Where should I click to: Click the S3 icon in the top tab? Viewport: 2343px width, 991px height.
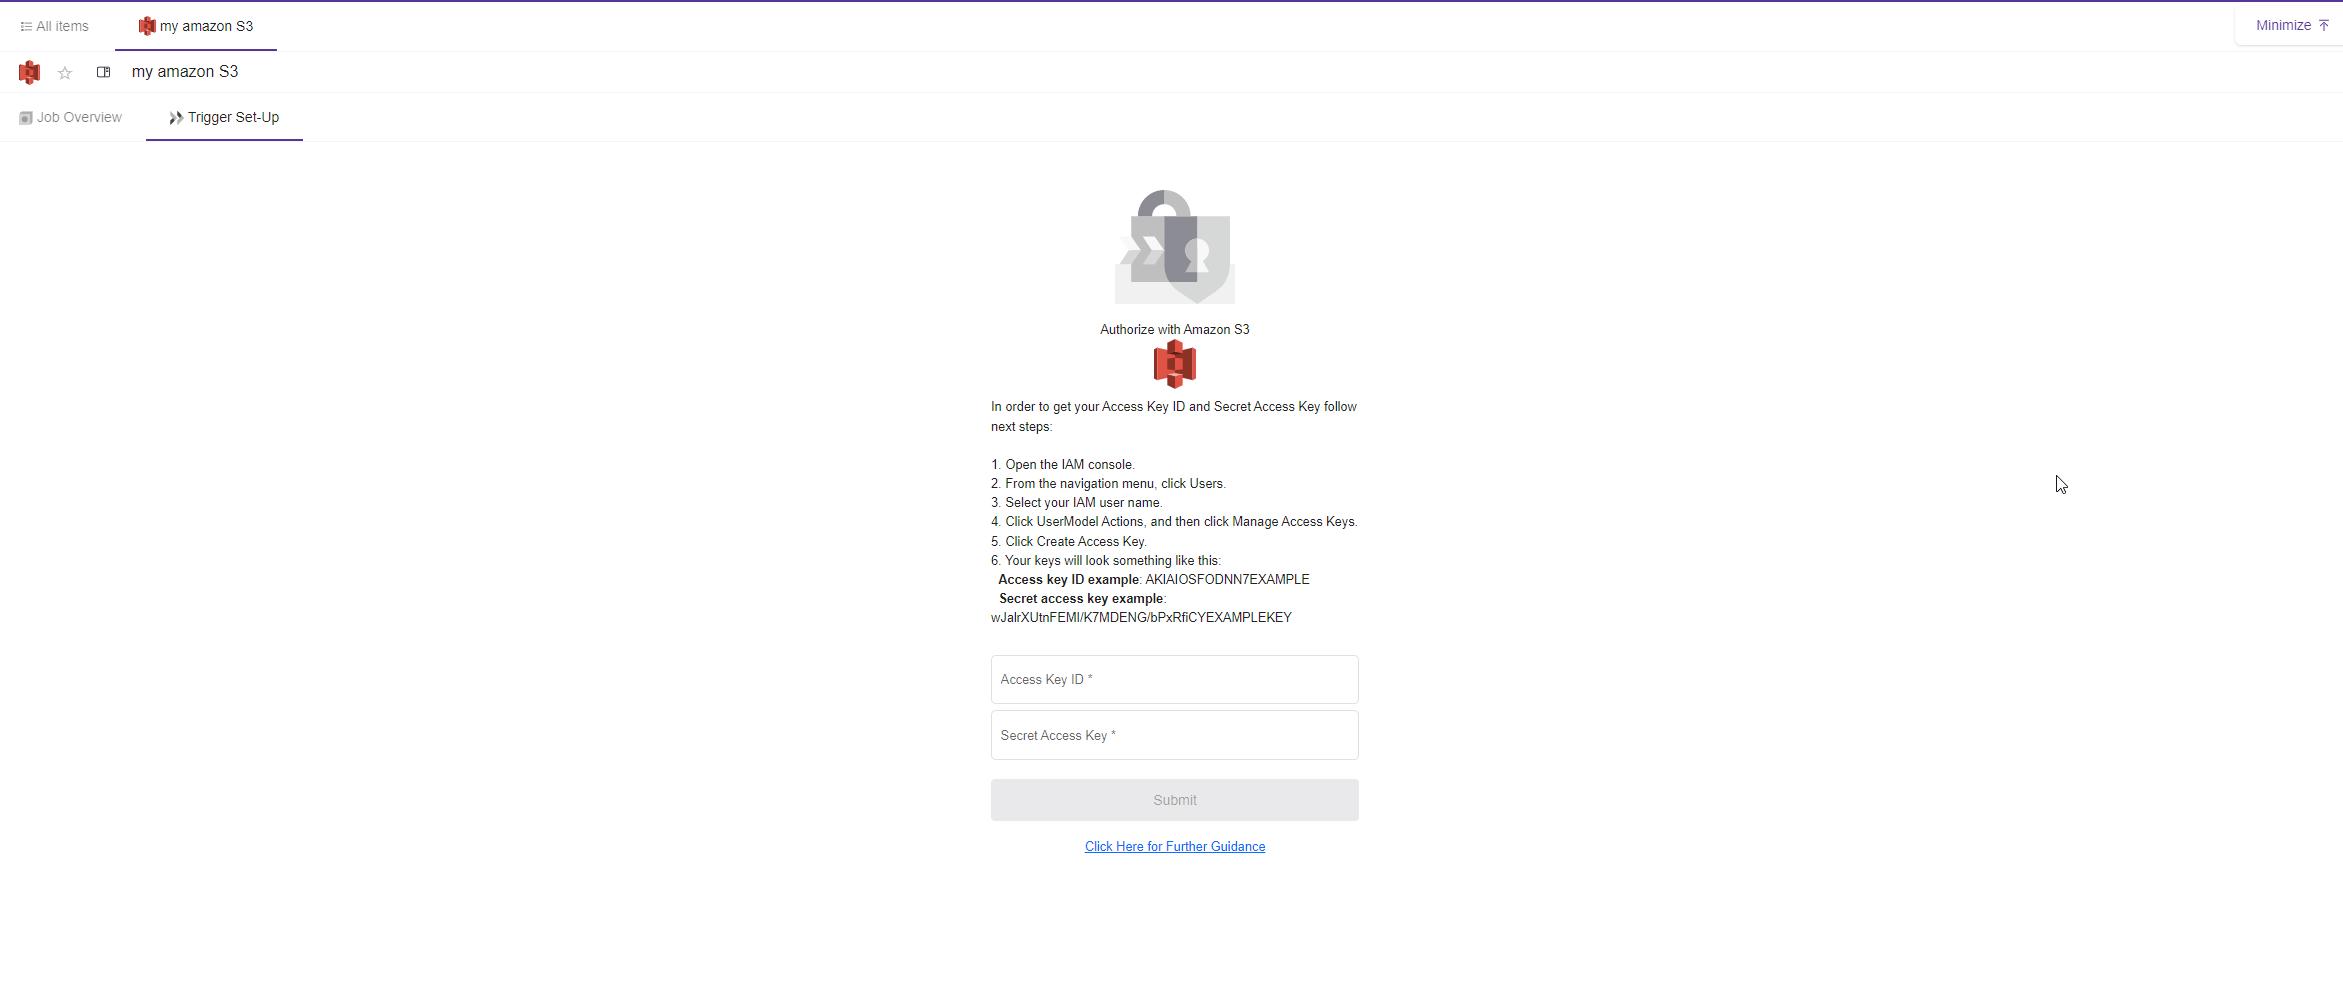tap(147, 26)
